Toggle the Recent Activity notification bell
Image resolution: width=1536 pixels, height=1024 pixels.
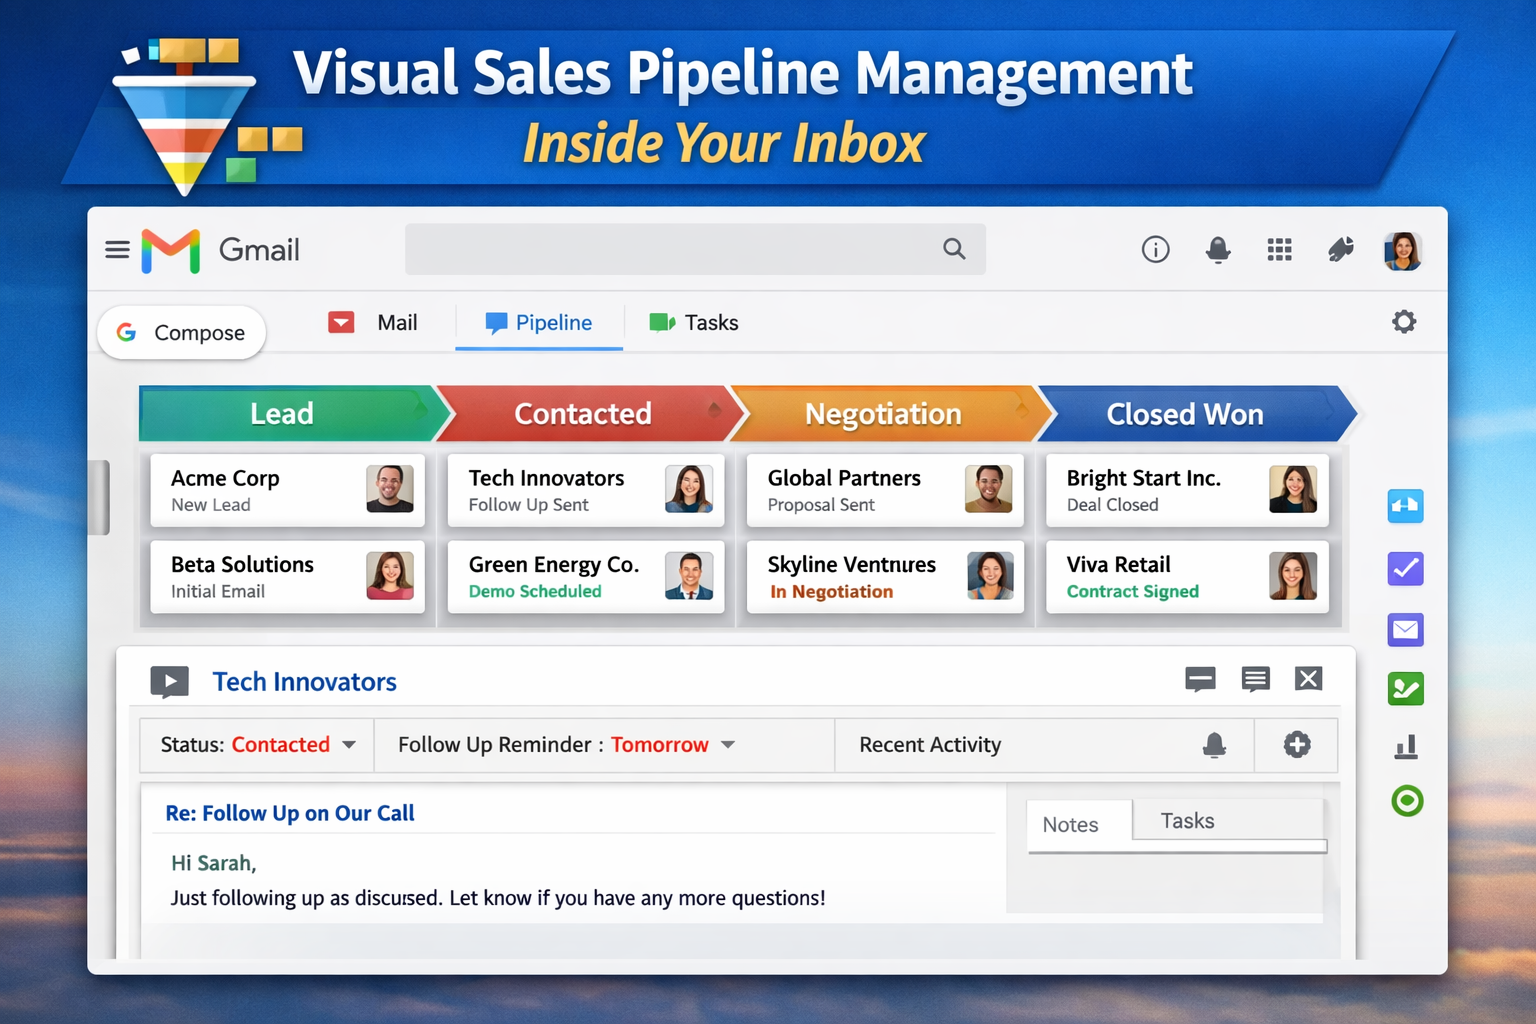1214,744
